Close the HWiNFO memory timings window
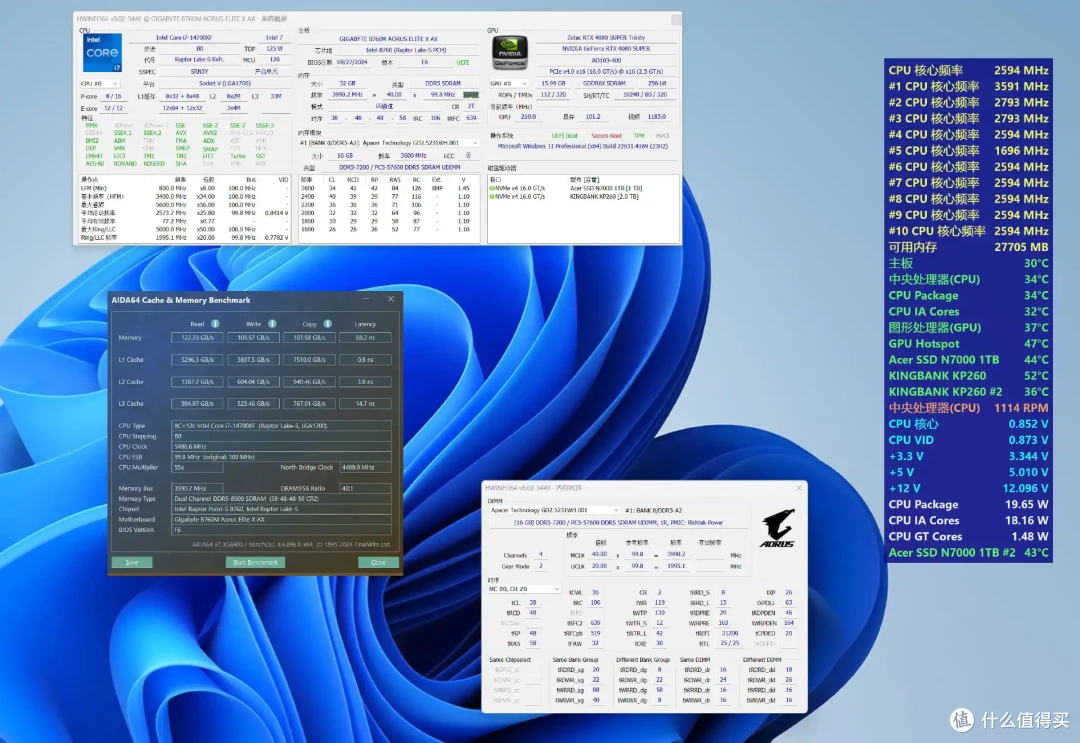The image size is (1080, 743). pos(798,488)
